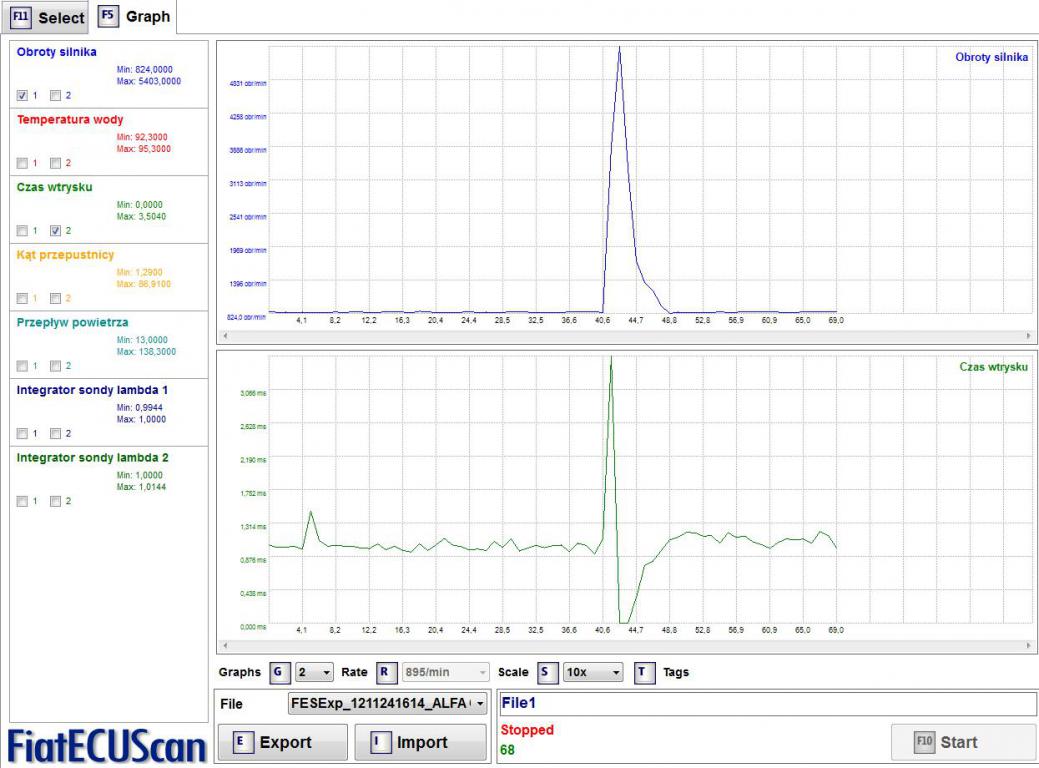Click Czas wtrysku legend in lower graph
Viewport: 1039px width, 768px height.
point(993,366)
